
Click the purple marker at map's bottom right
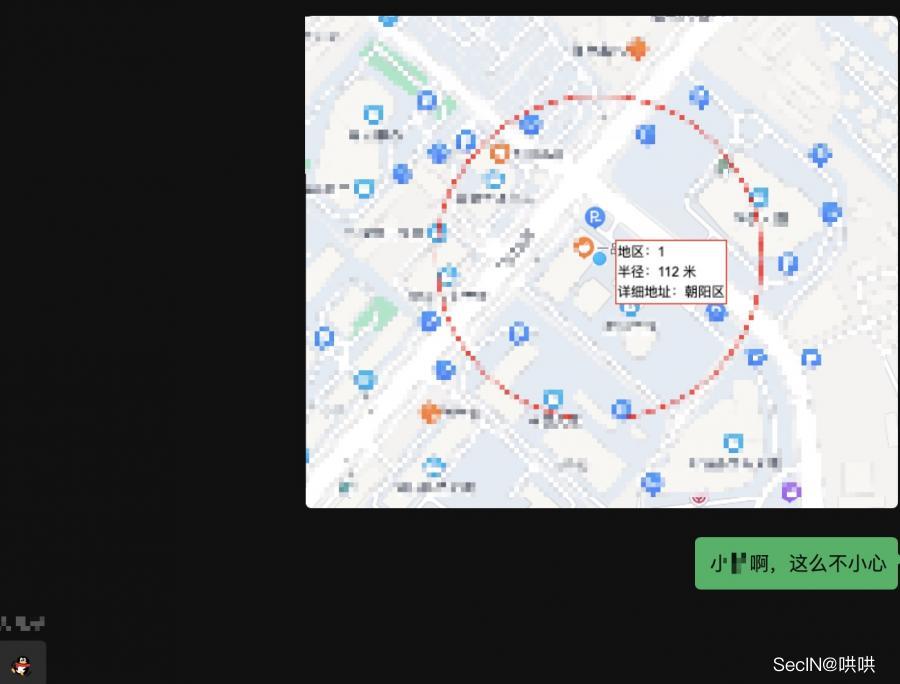pyautogui.click(x=791, y=492)
